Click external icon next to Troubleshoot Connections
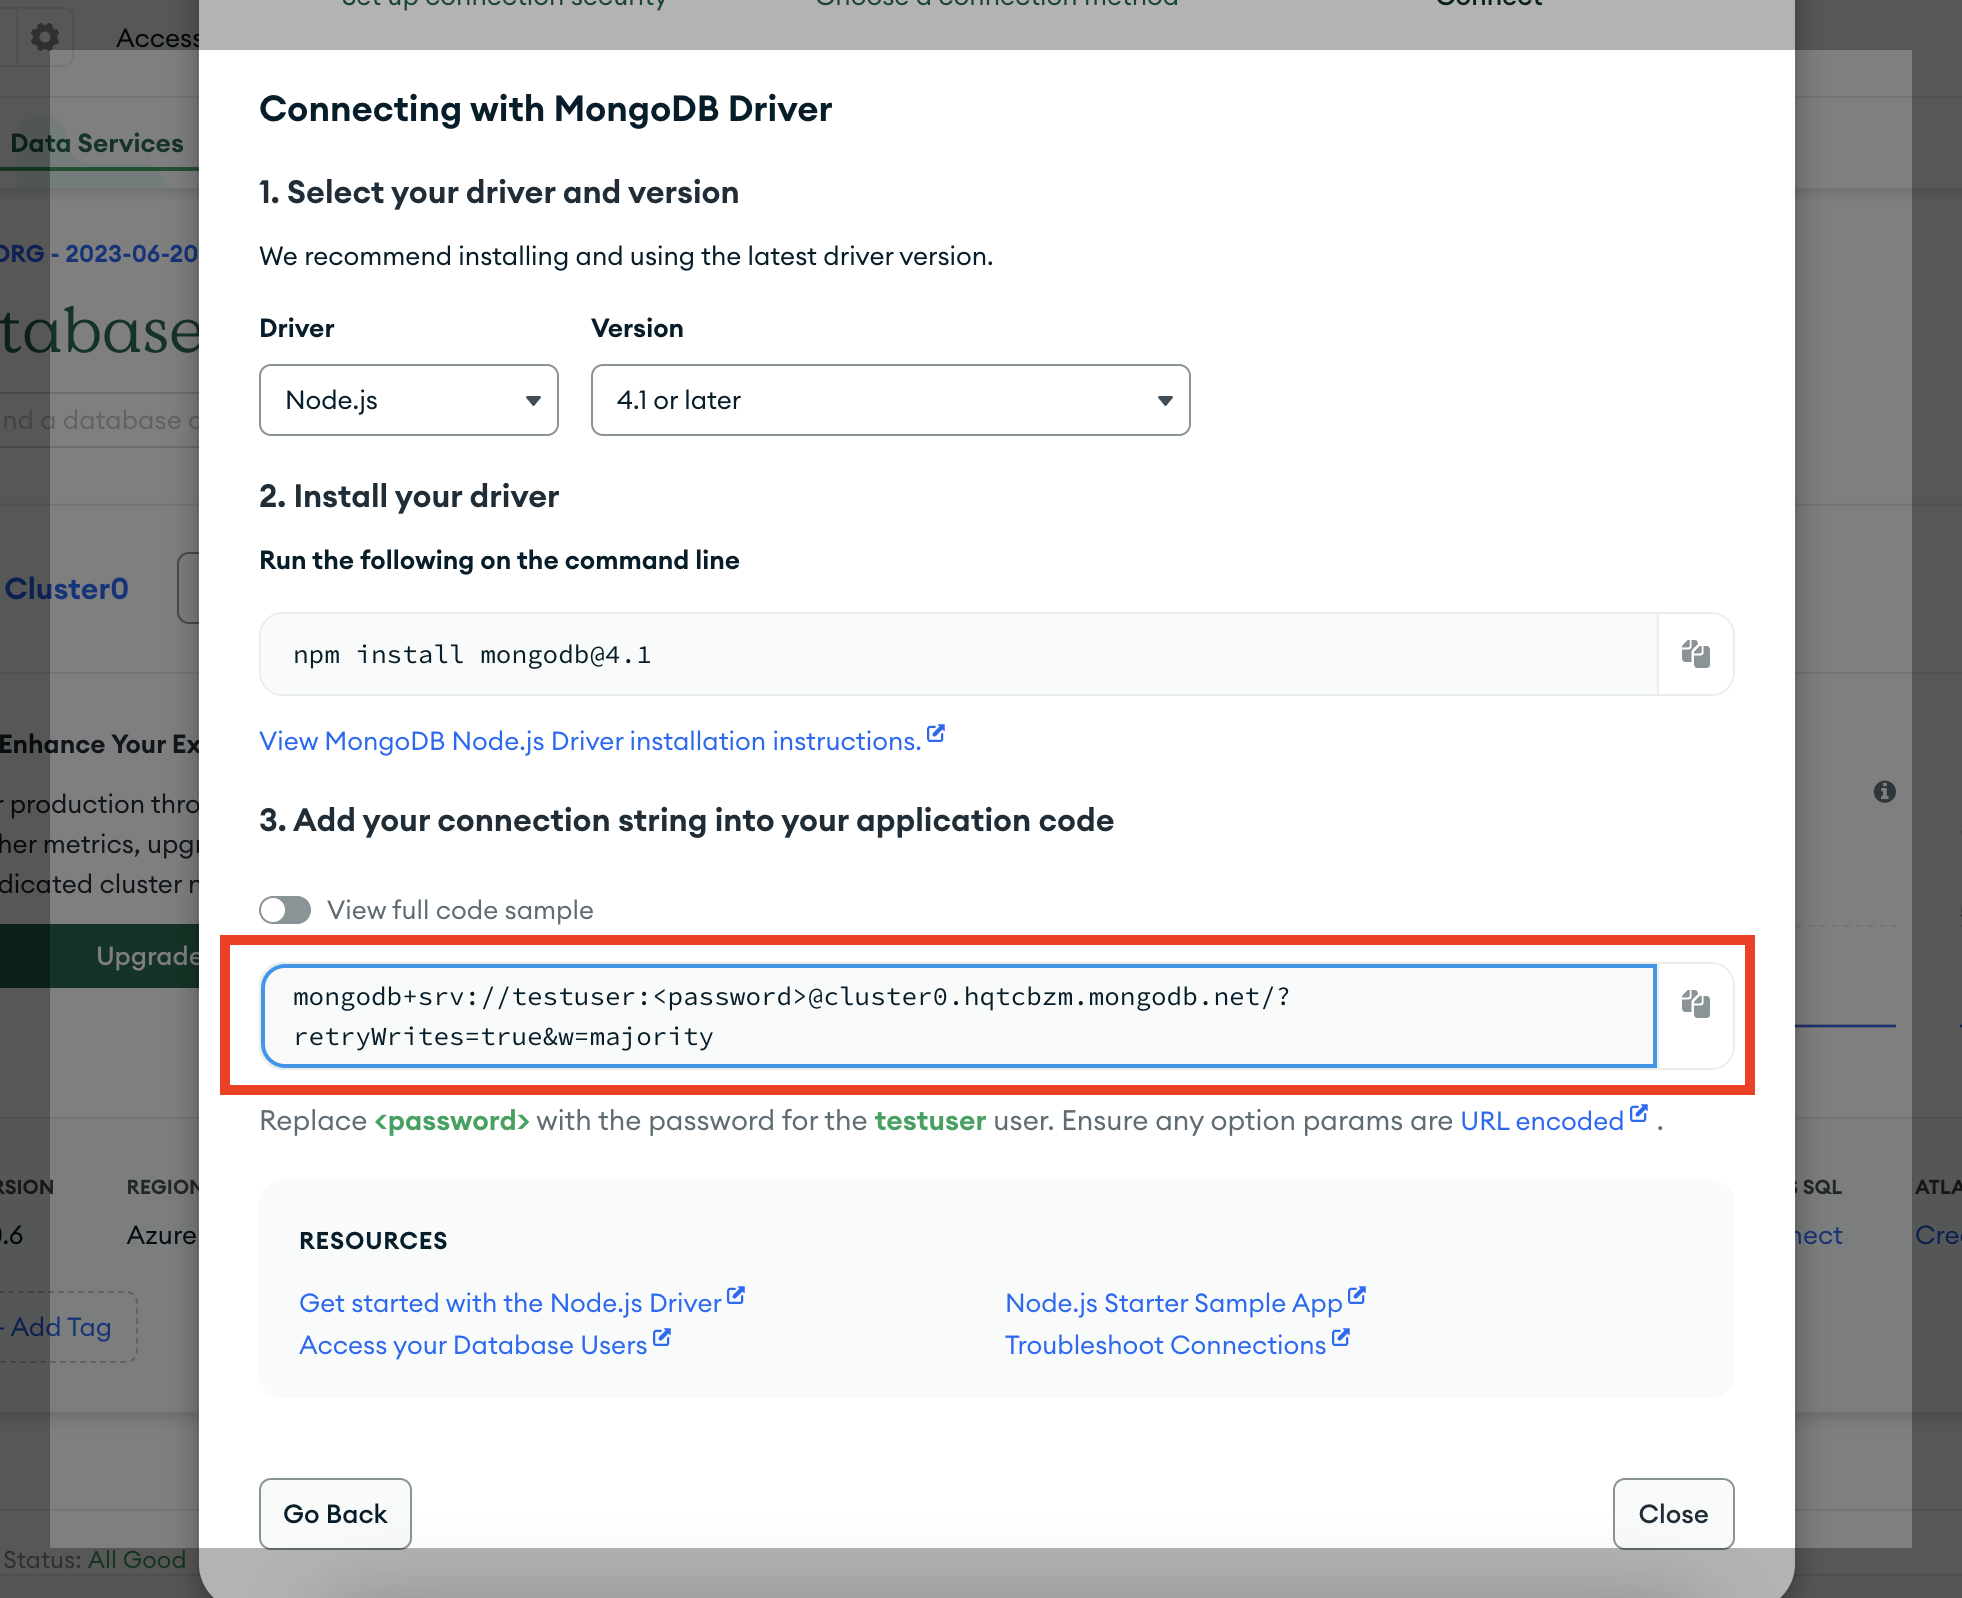Screen dimensions: 1962x1598 1341,1337
